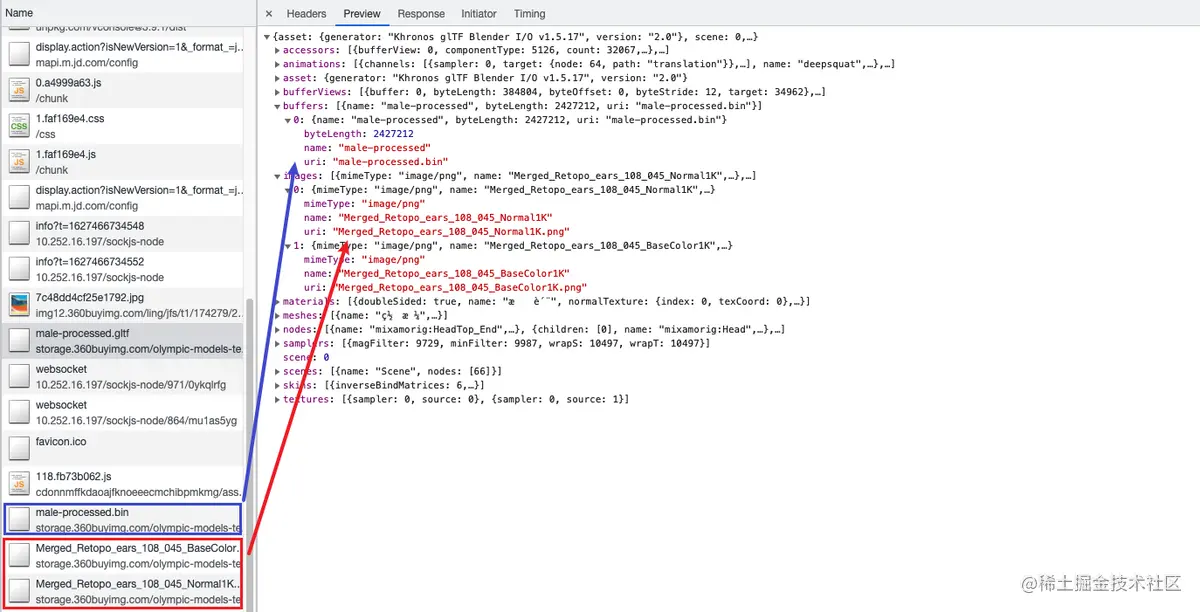Collapse the buffers array
The height and width of the screenshot is (612, 1200).
[x=278, y=106]
